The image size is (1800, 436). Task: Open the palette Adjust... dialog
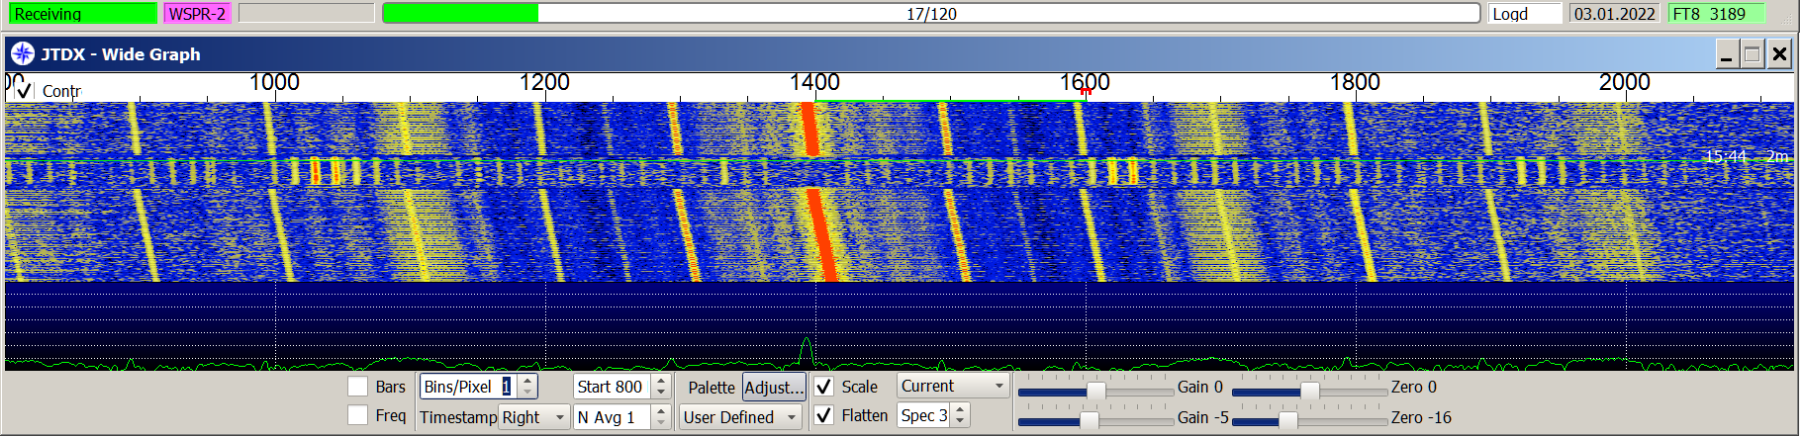(773, 387)
